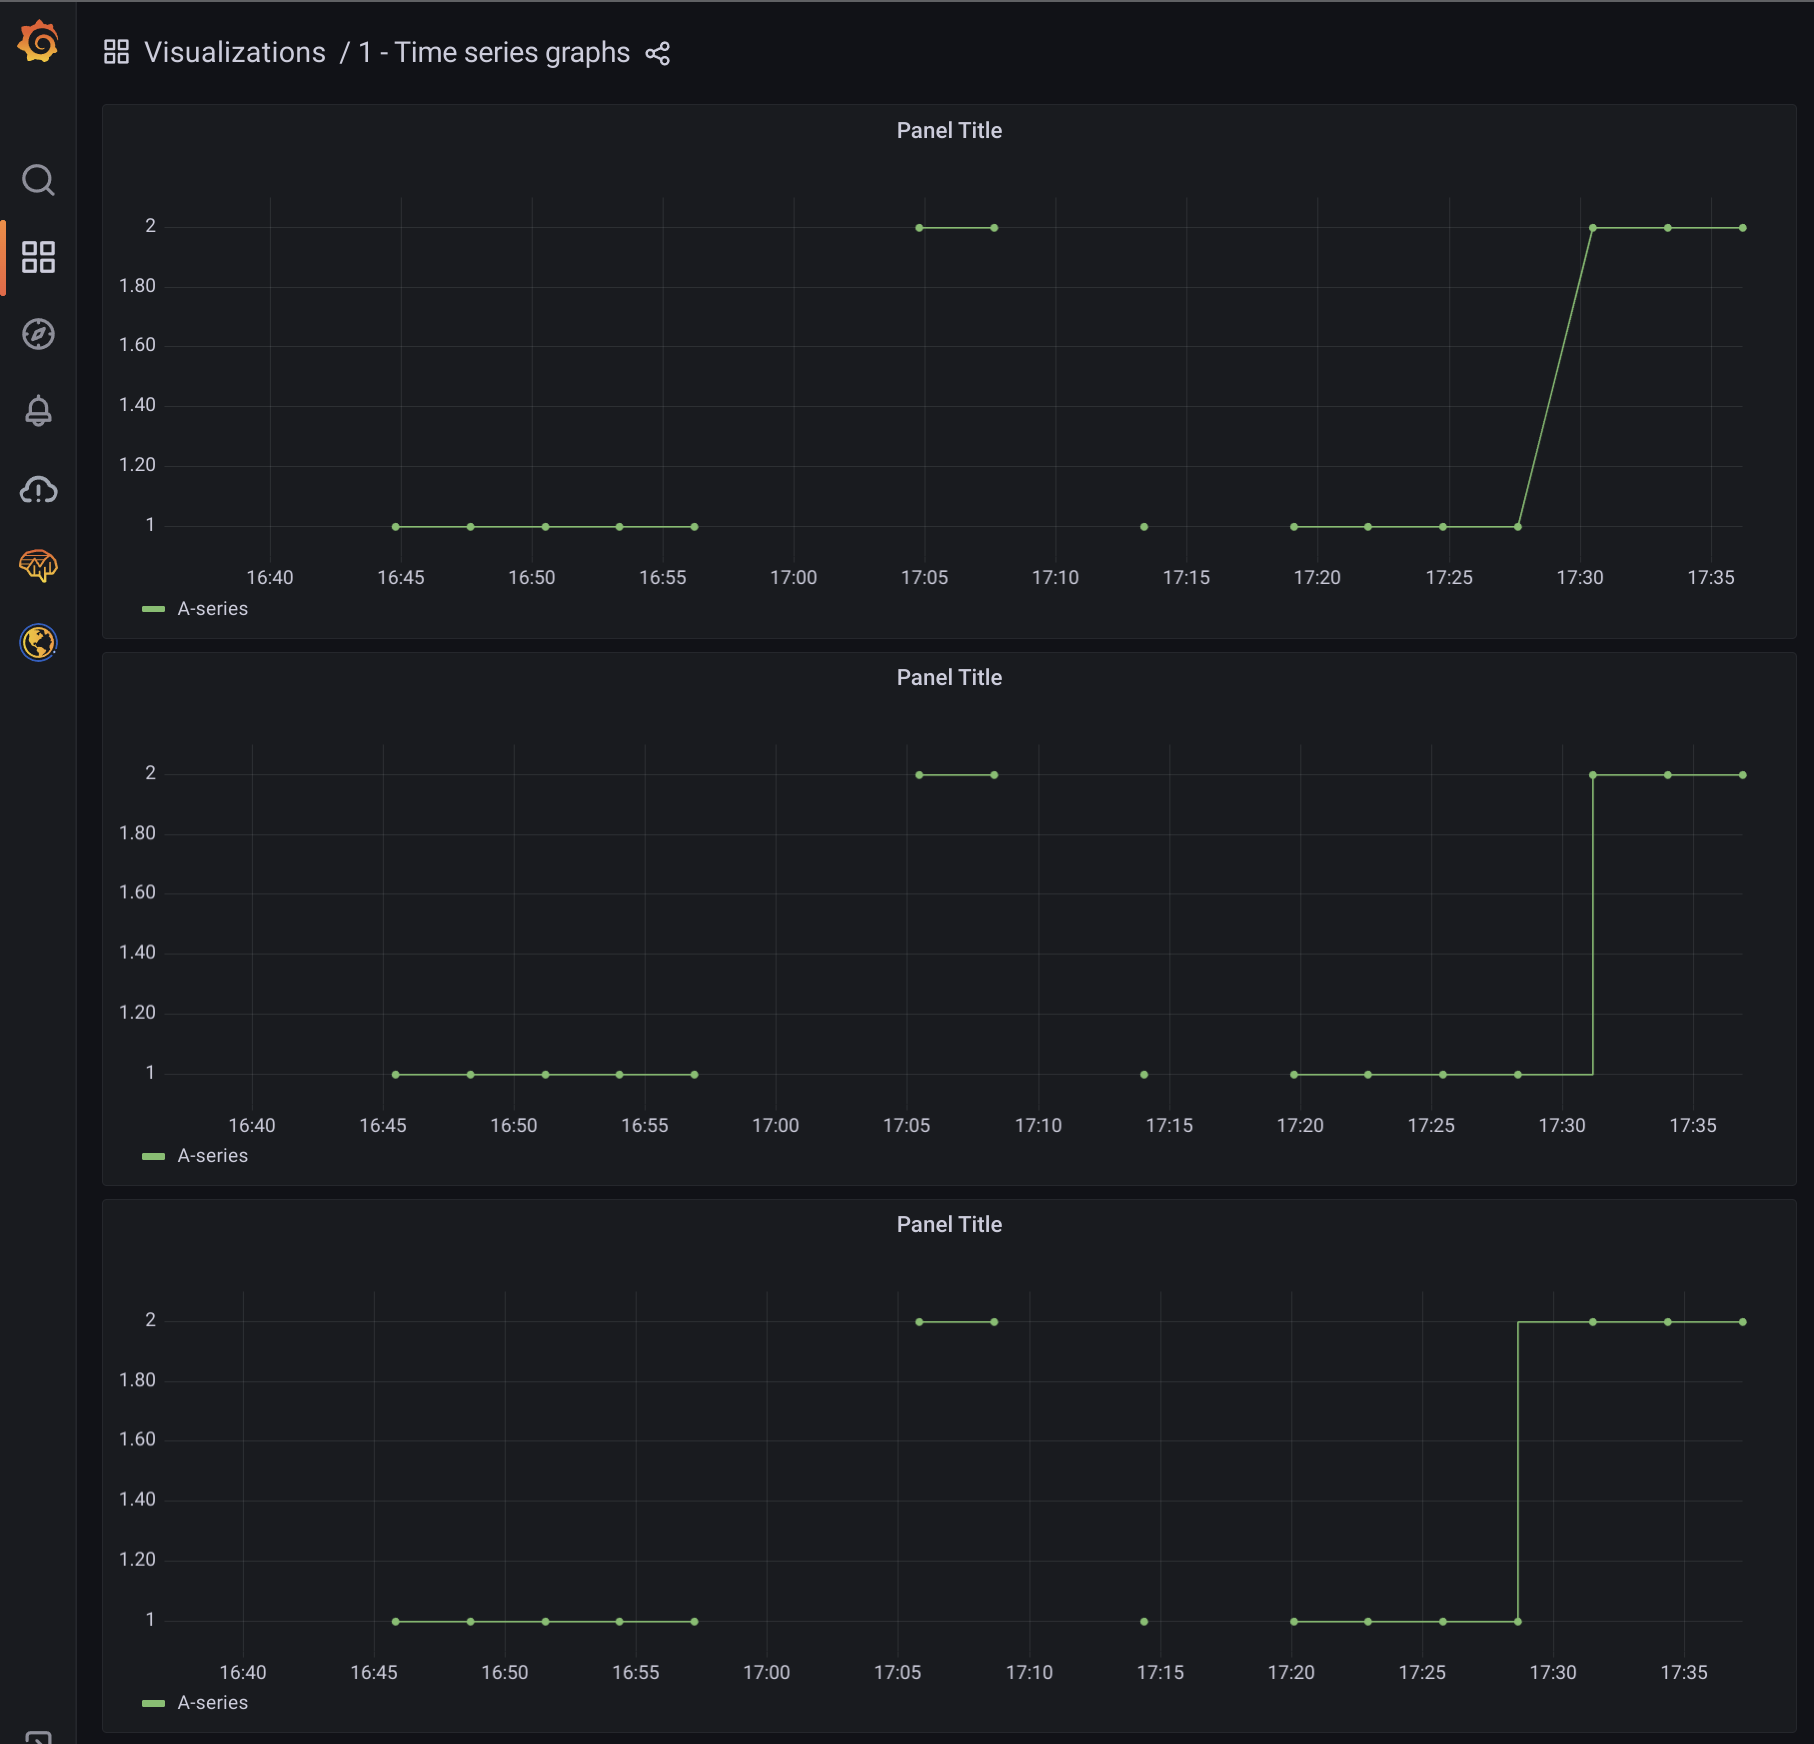Open the Search dashboards icon
1814x1744 pixels.
[39, 181]
